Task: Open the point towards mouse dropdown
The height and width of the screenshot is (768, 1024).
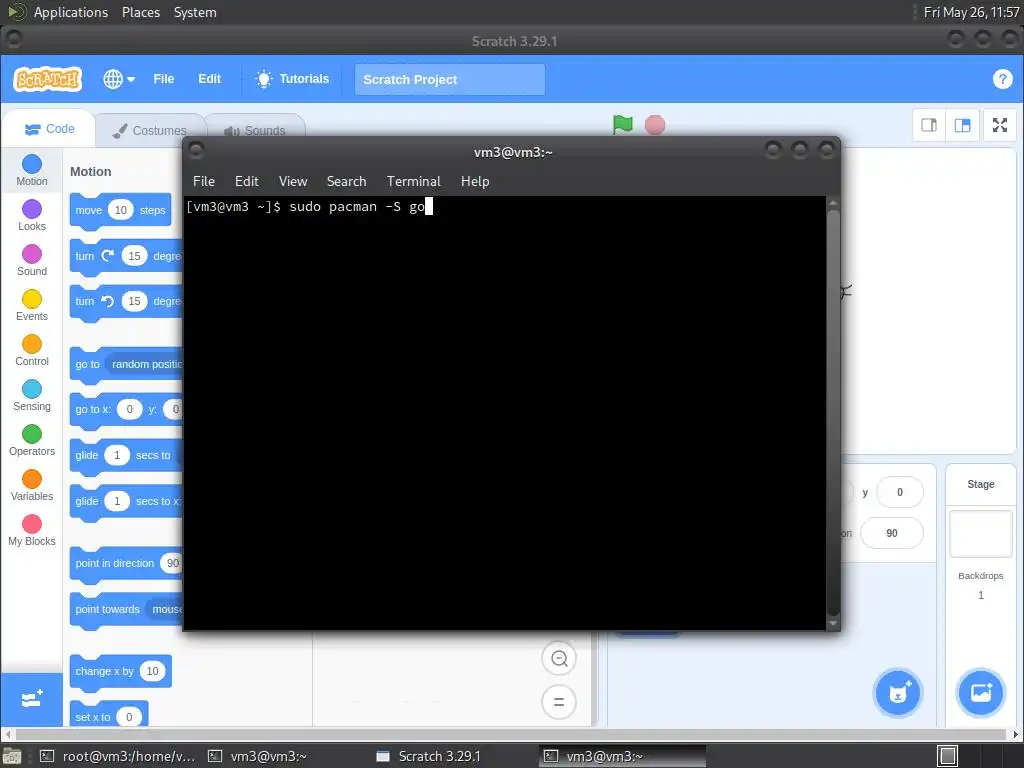Action: pos(165,609)
